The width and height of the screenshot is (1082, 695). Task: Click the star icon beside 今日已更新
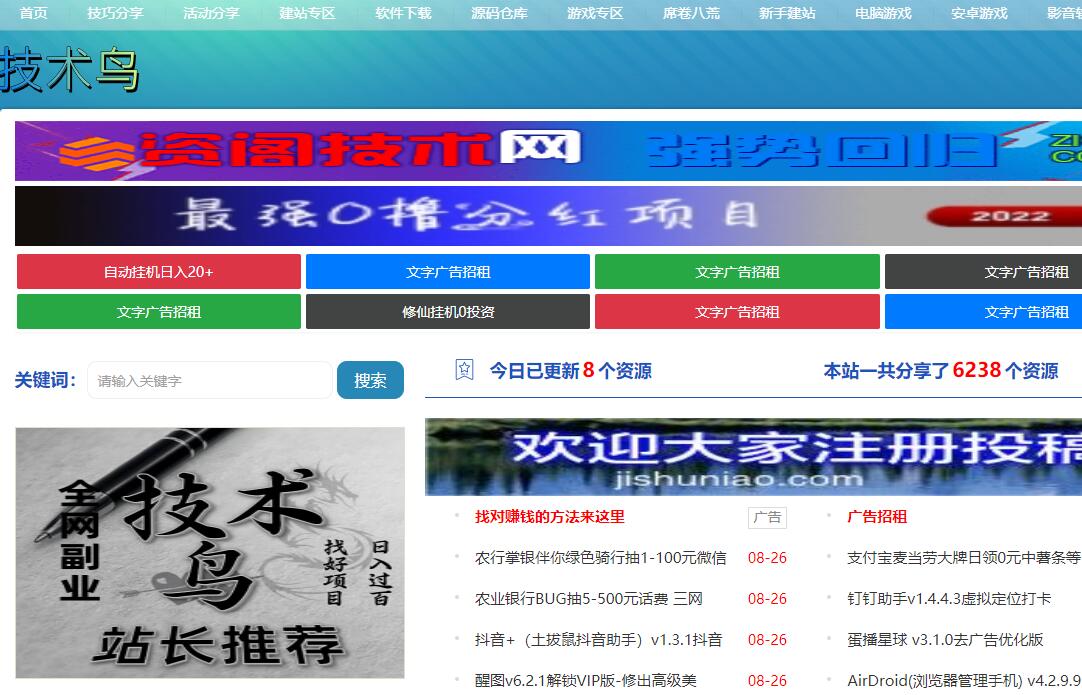tap(464, 370)
